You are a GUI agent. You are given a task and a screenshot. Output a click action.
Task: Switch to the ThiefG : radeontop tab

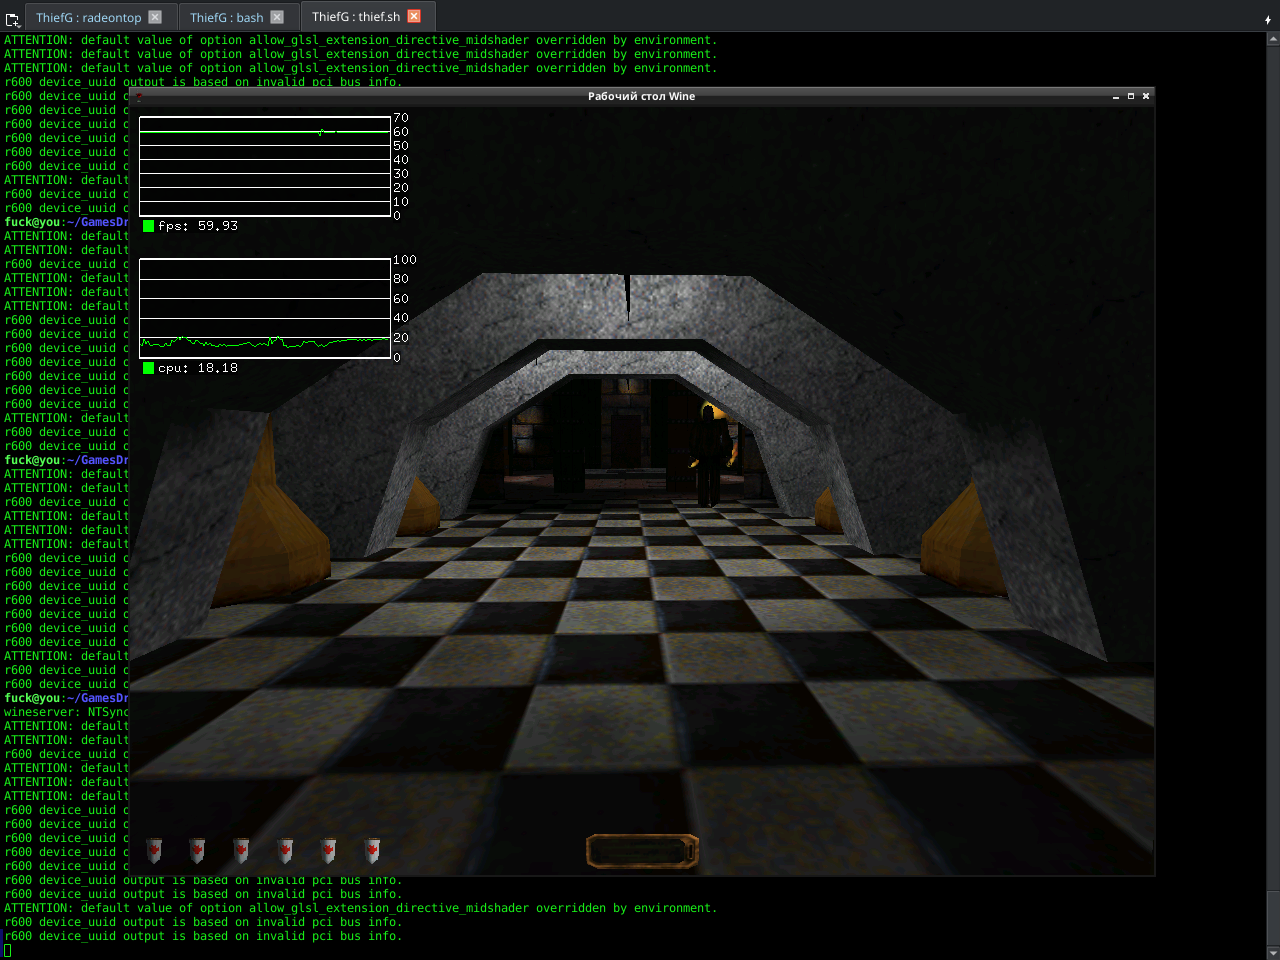[99, 17]
